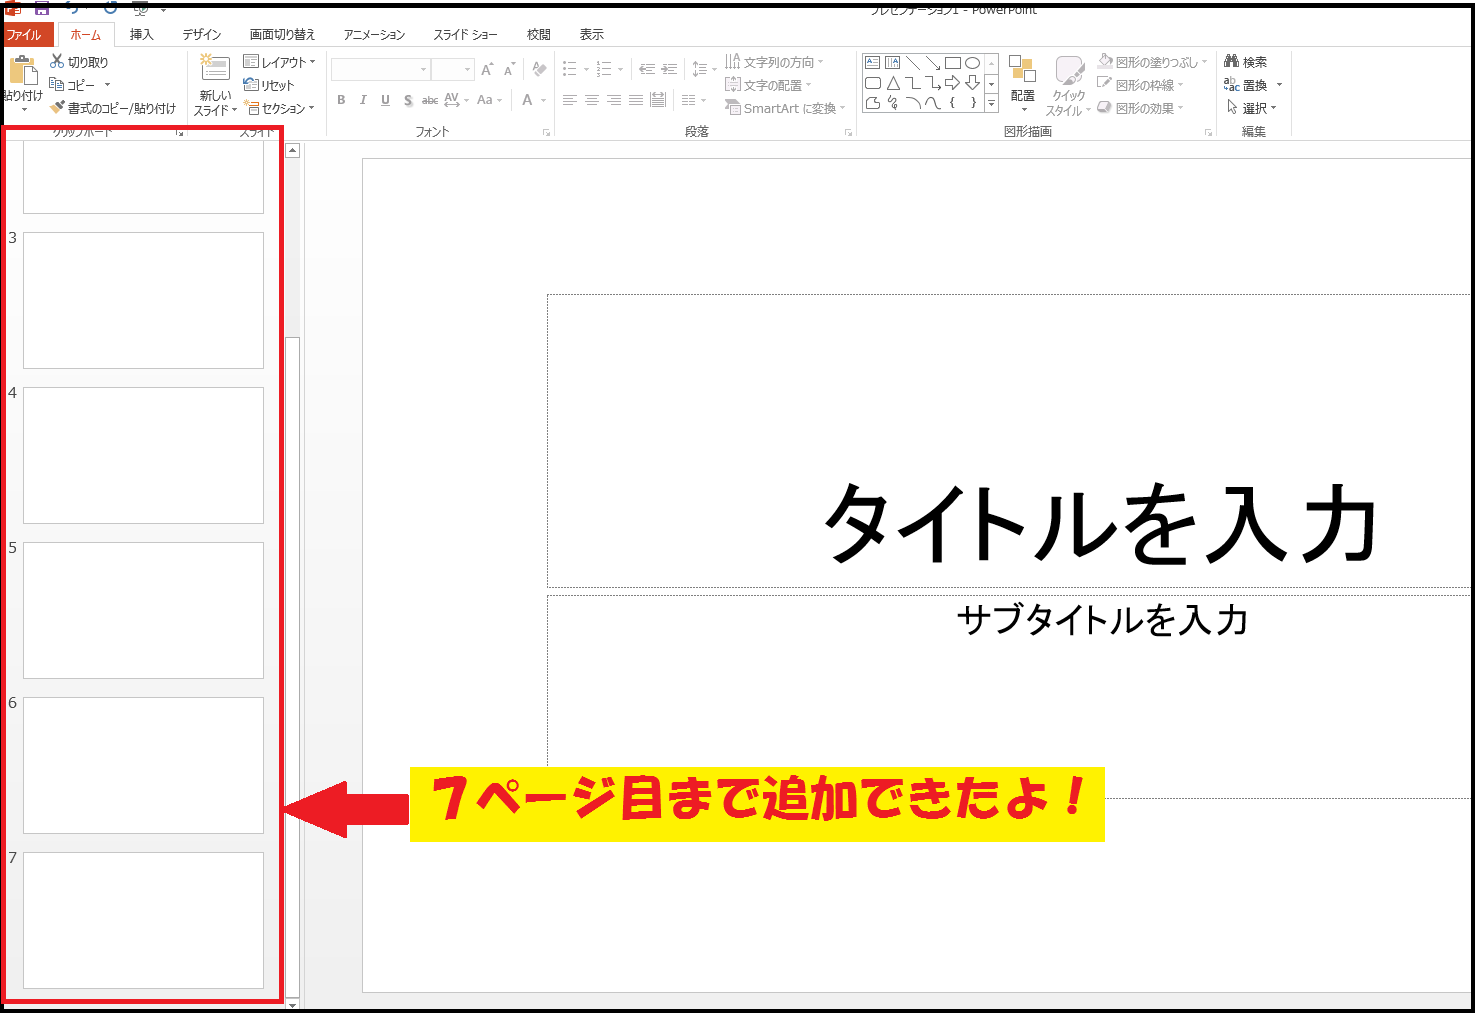Select the Oval shape in gallery

[x=972, y=63]
